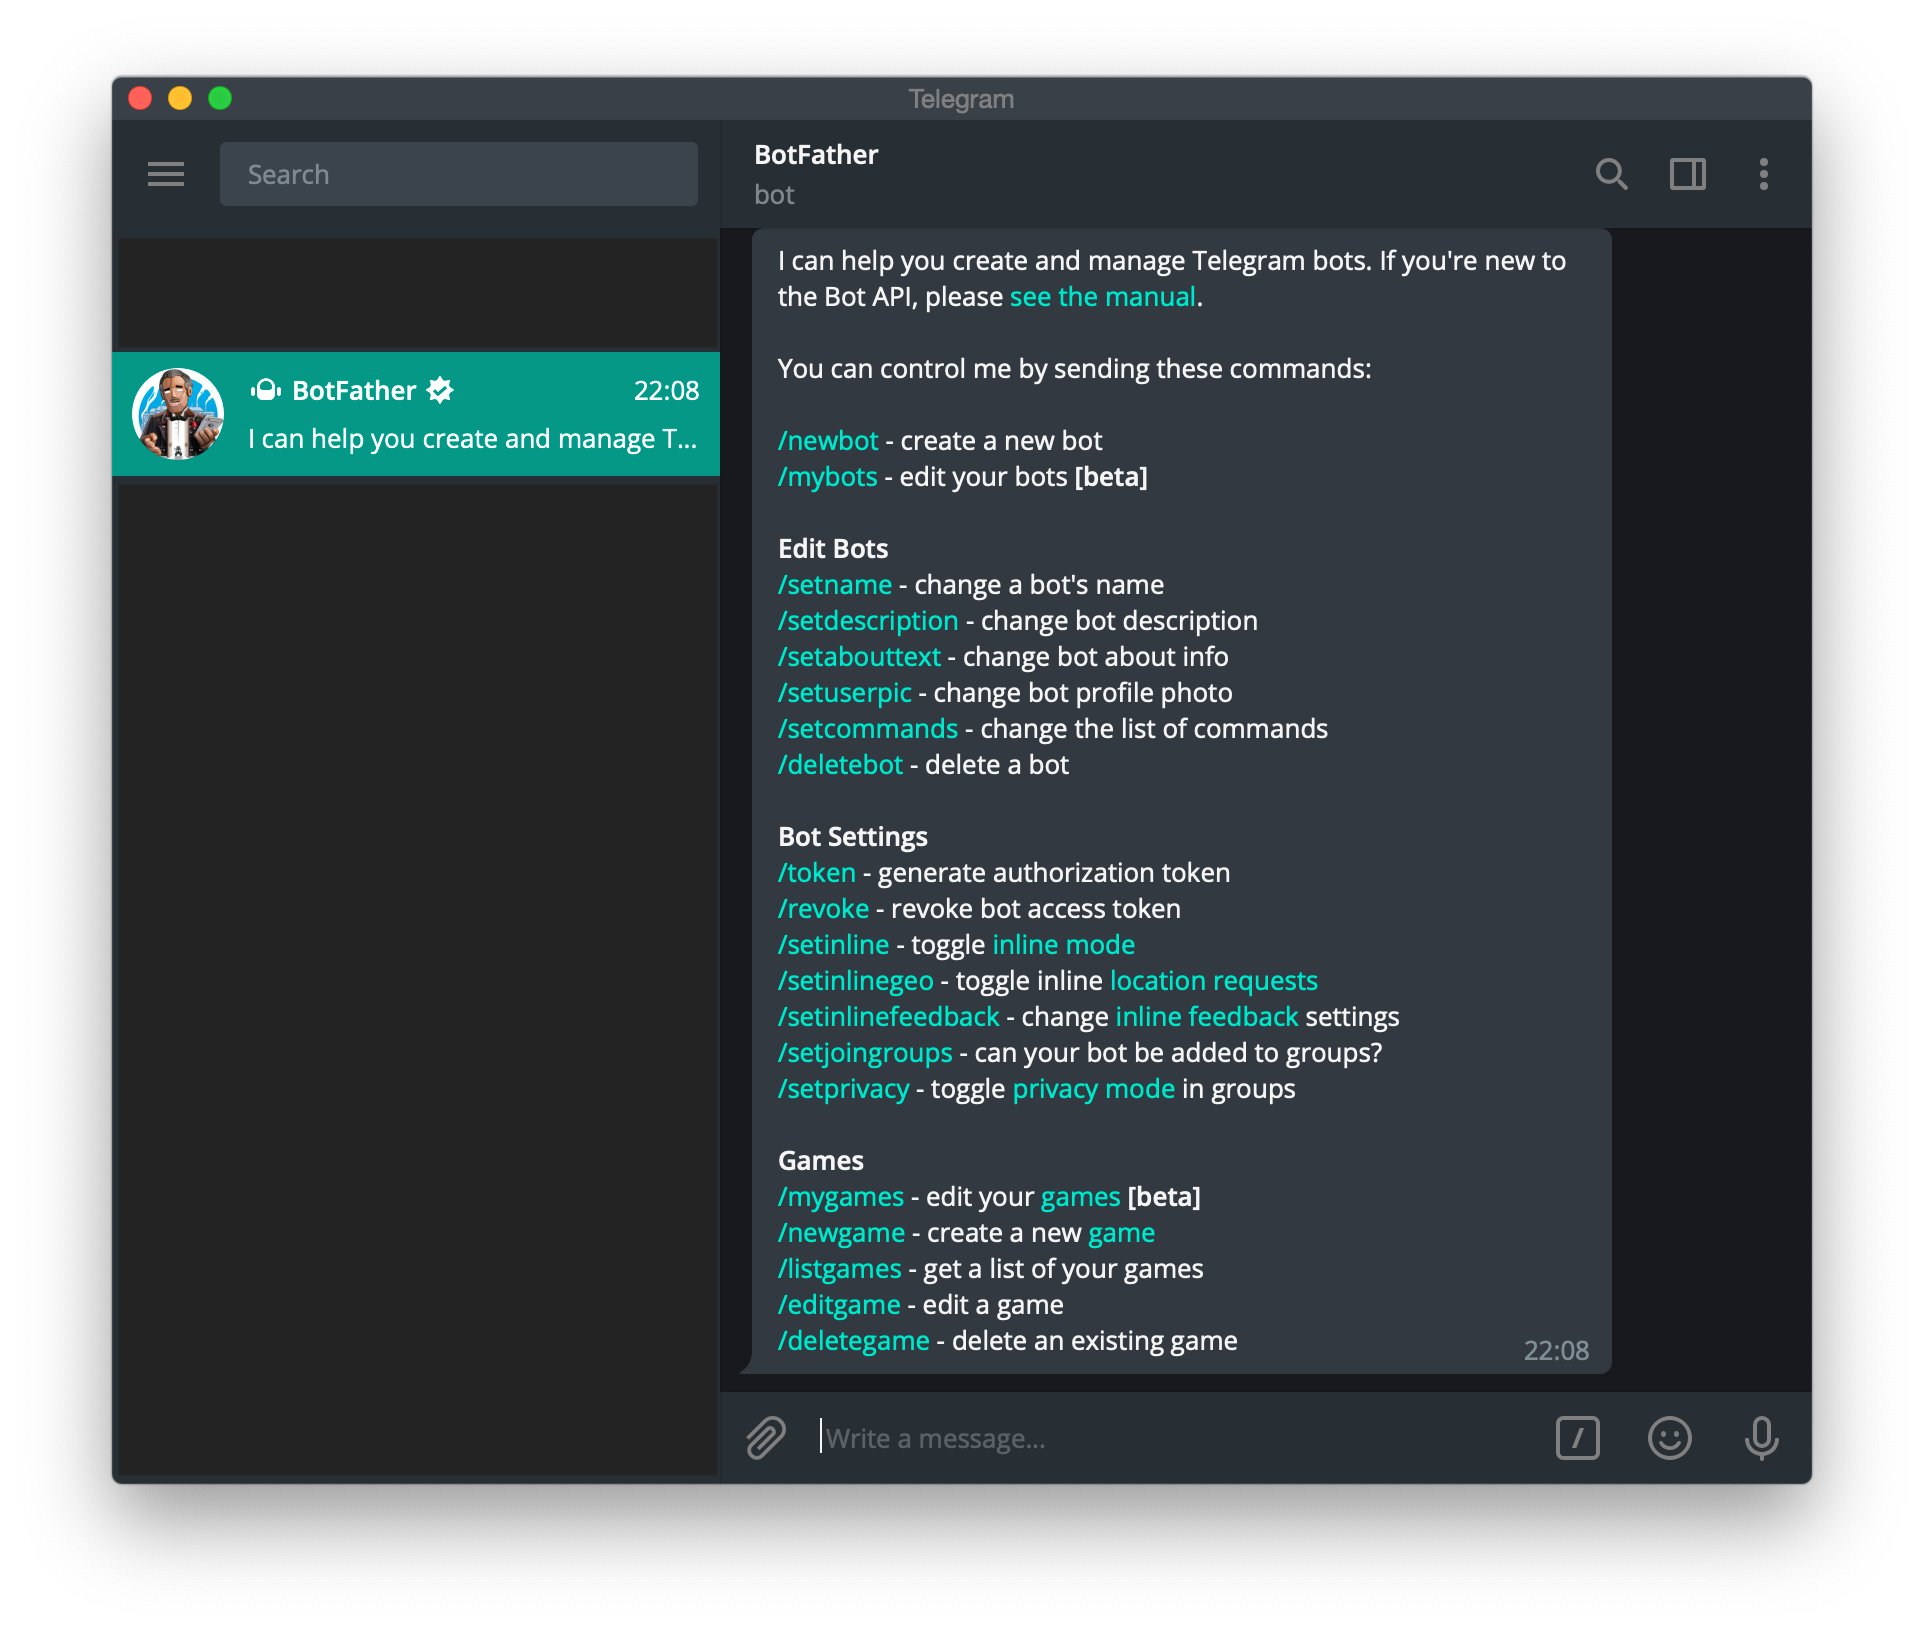
Task: Open the bot commands slash button
Action: pyautogui.click(x=1577, y=1438)
